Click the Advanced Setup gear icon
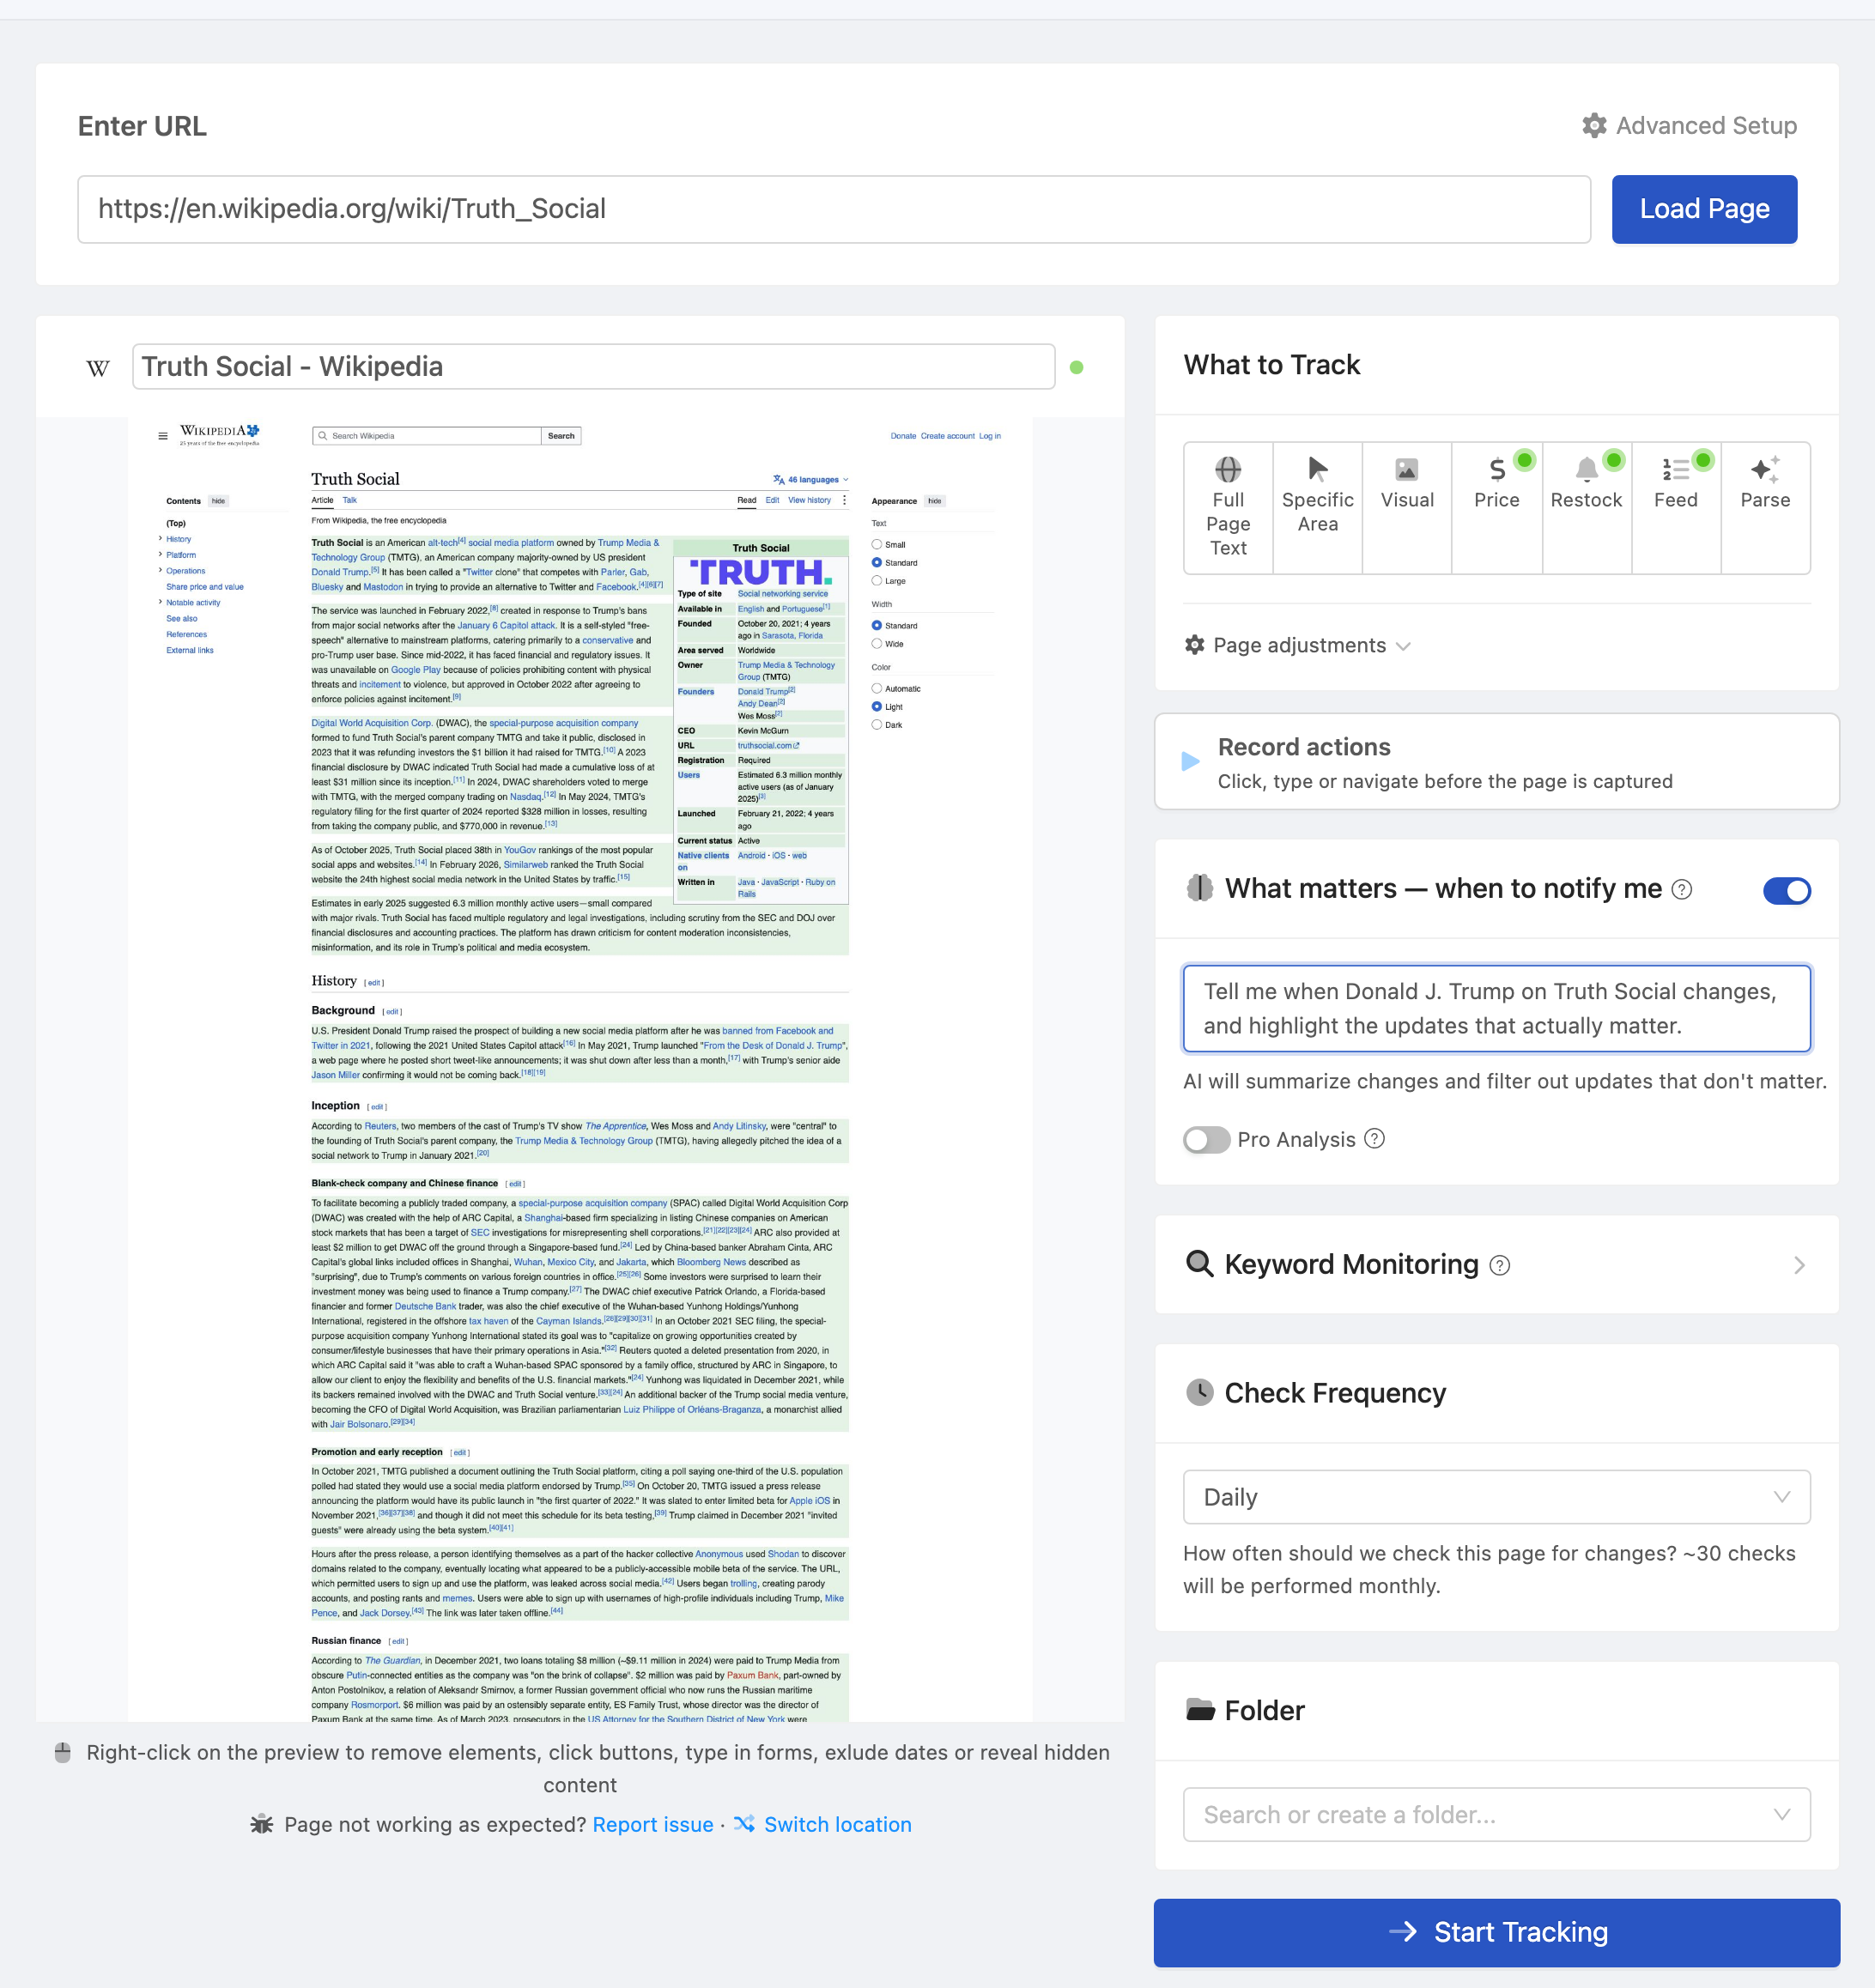Viewport: 1875px width, 1988px height. coord(1594,126)
